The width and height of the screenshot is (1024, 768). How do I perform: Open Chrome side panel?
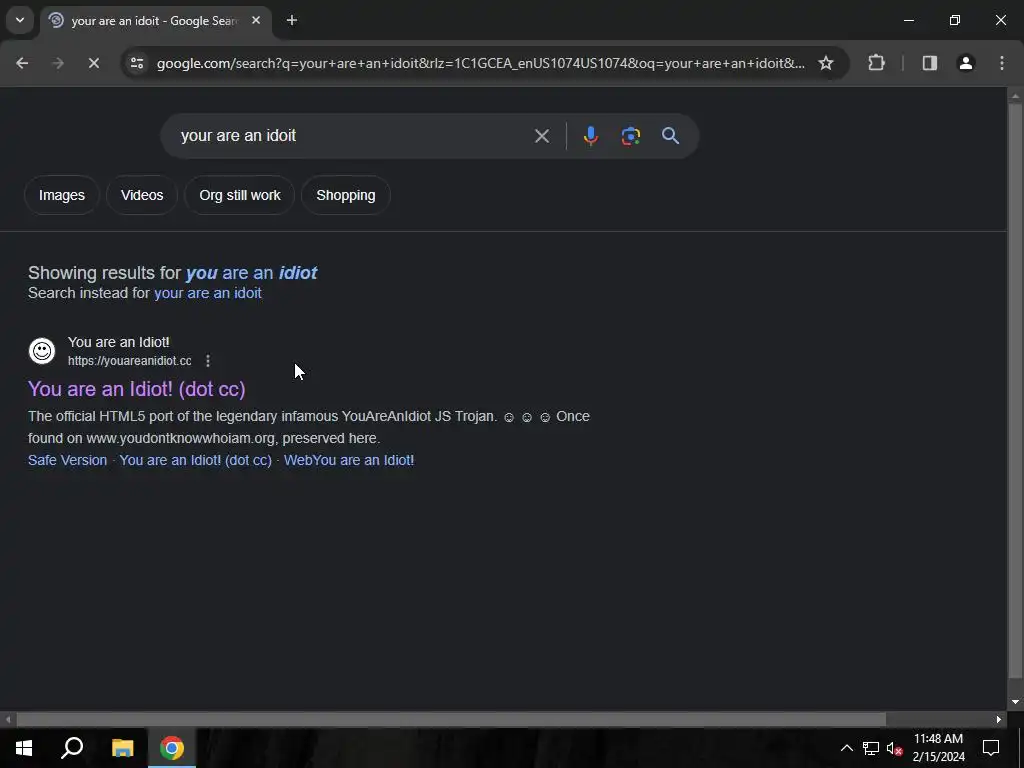coord(929,63)
